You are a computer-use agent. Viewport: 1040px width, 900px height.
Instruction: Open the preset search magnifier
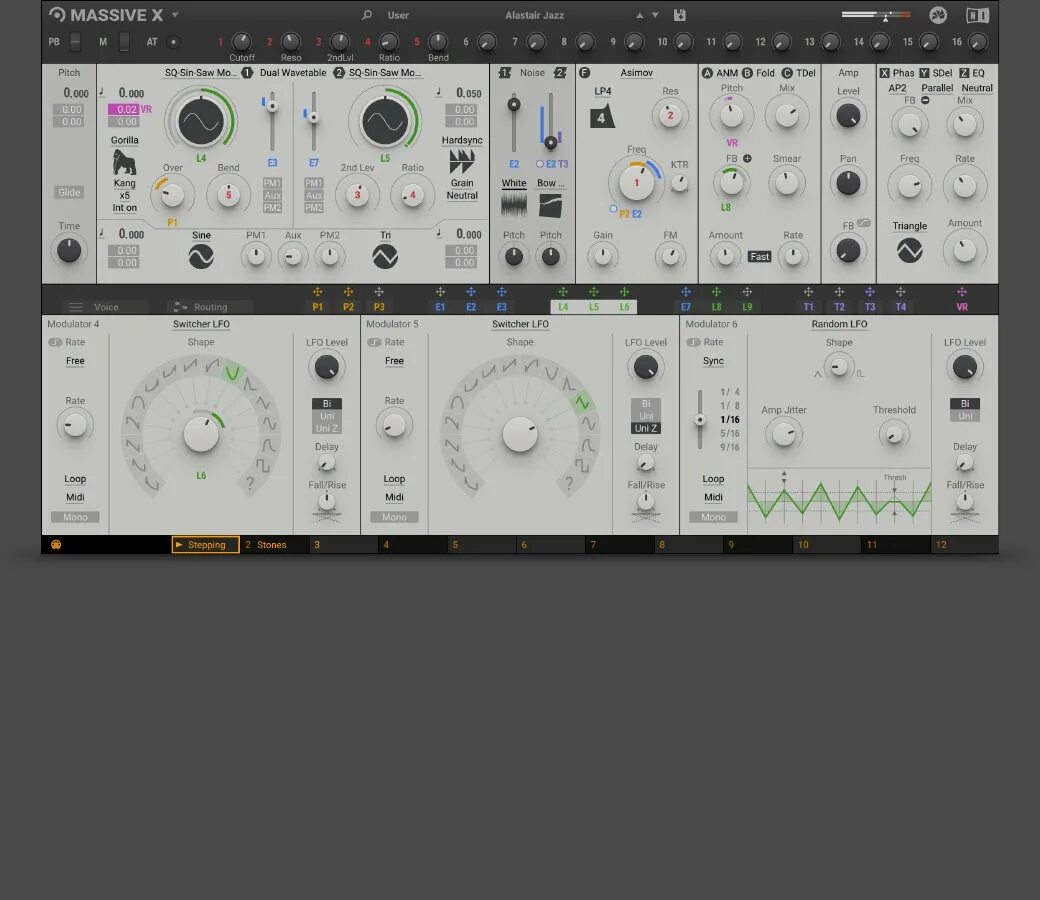[x=367, y=15]
